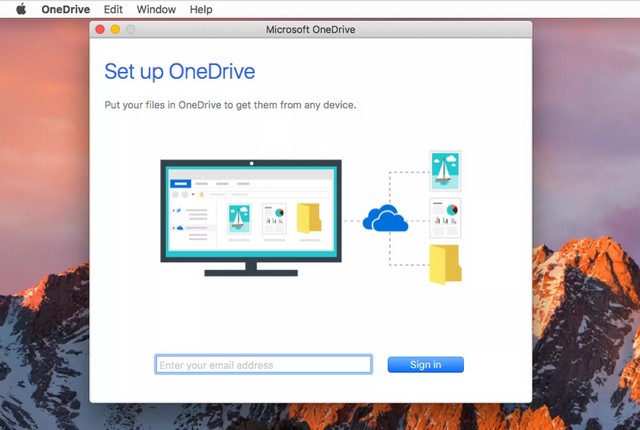Open the Window menu

coord(156,9)
